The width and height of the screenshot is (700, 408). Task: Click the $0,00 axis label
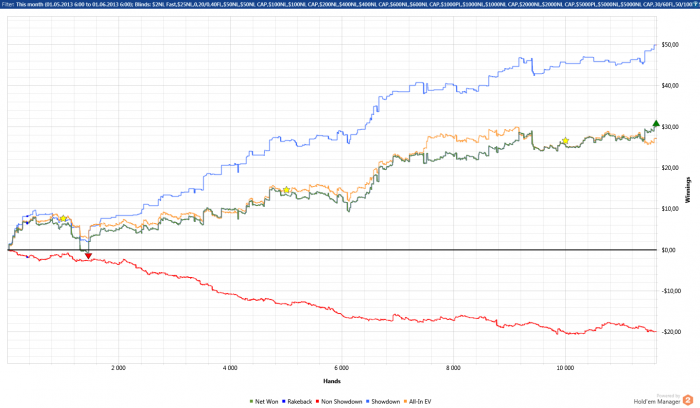[670, 250]
